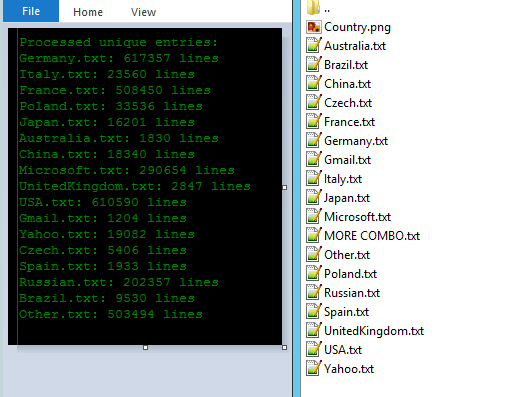
Task: Click the Czech.txt file icon
Action: (x=313, y=103)
